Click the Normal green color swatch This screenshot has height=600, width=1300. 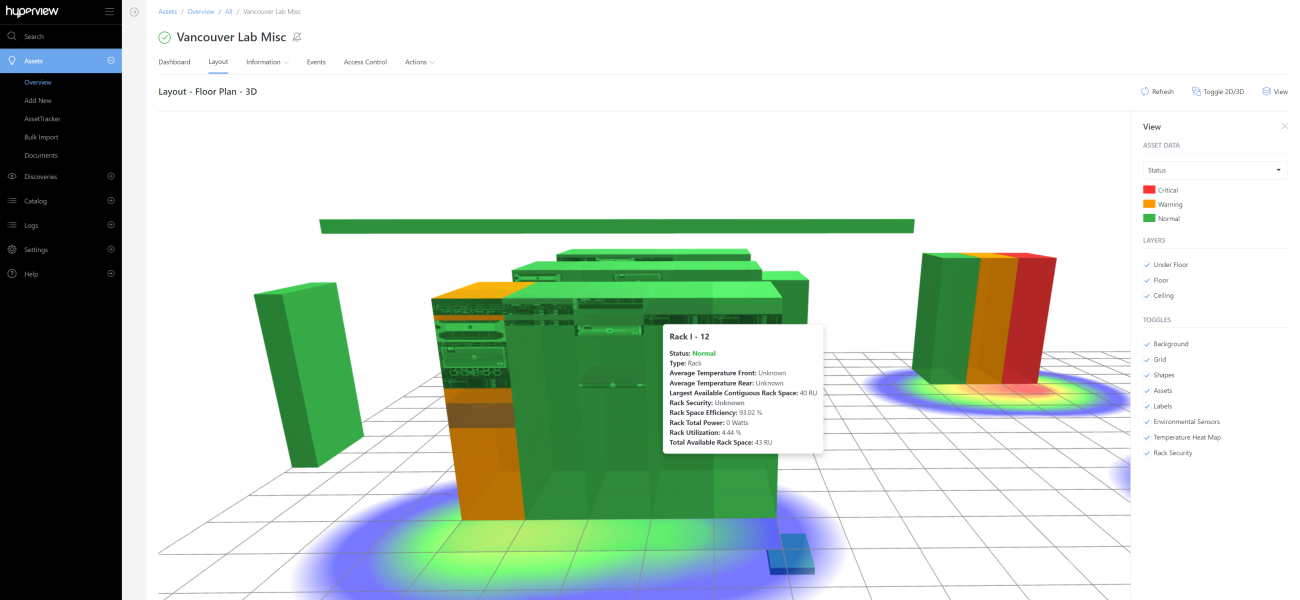[x=1149, y=218]
